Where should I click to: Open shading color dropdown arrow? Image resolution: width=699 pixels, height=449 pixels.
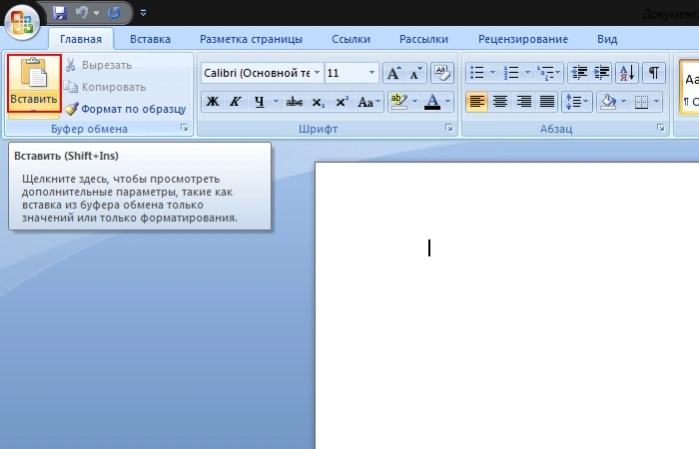624,102
